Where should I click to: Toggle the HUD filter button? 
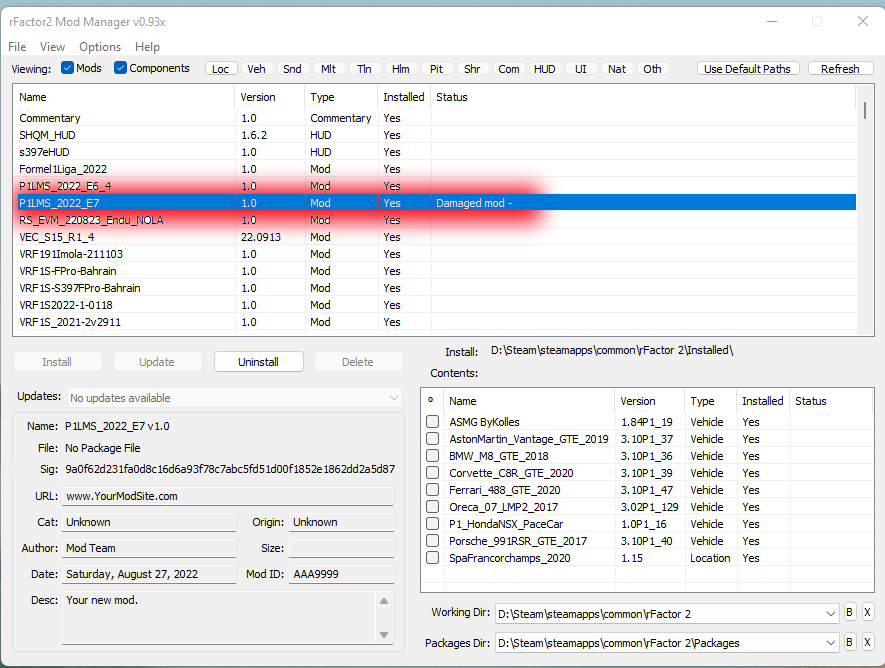[x=545, y=69]
